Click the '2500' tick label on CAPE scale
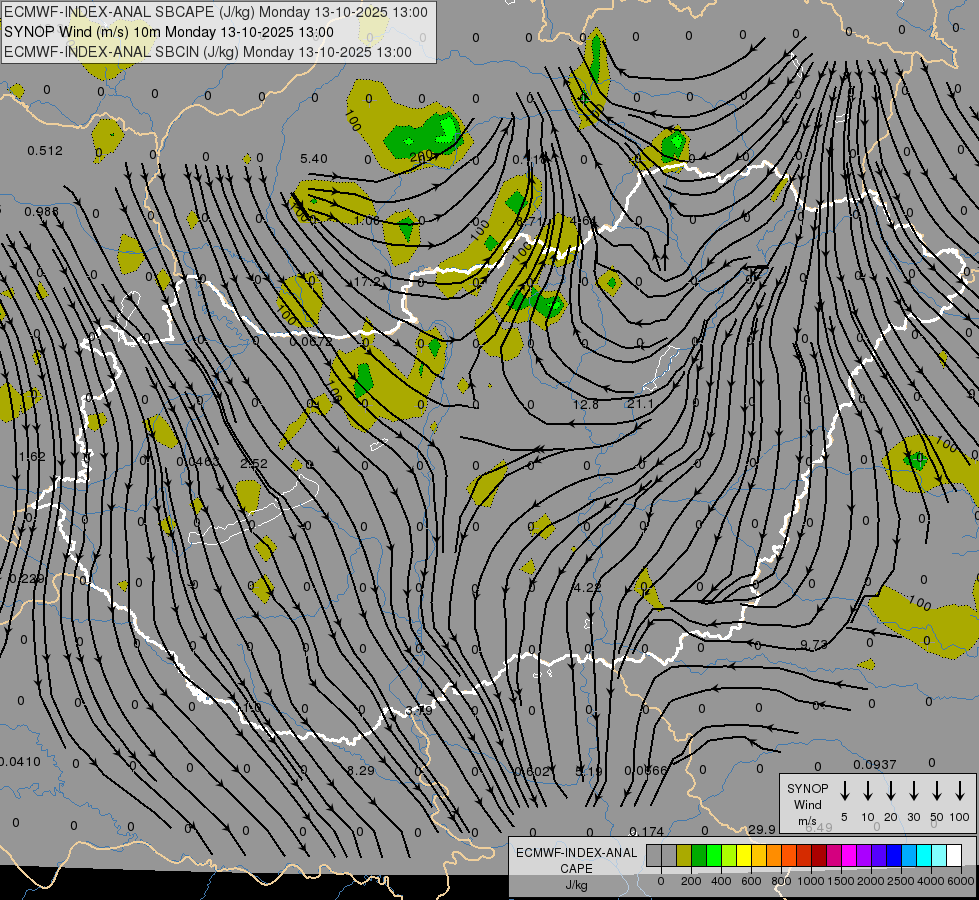This screenshot has height=900, width=979. (x=901, y=881)
